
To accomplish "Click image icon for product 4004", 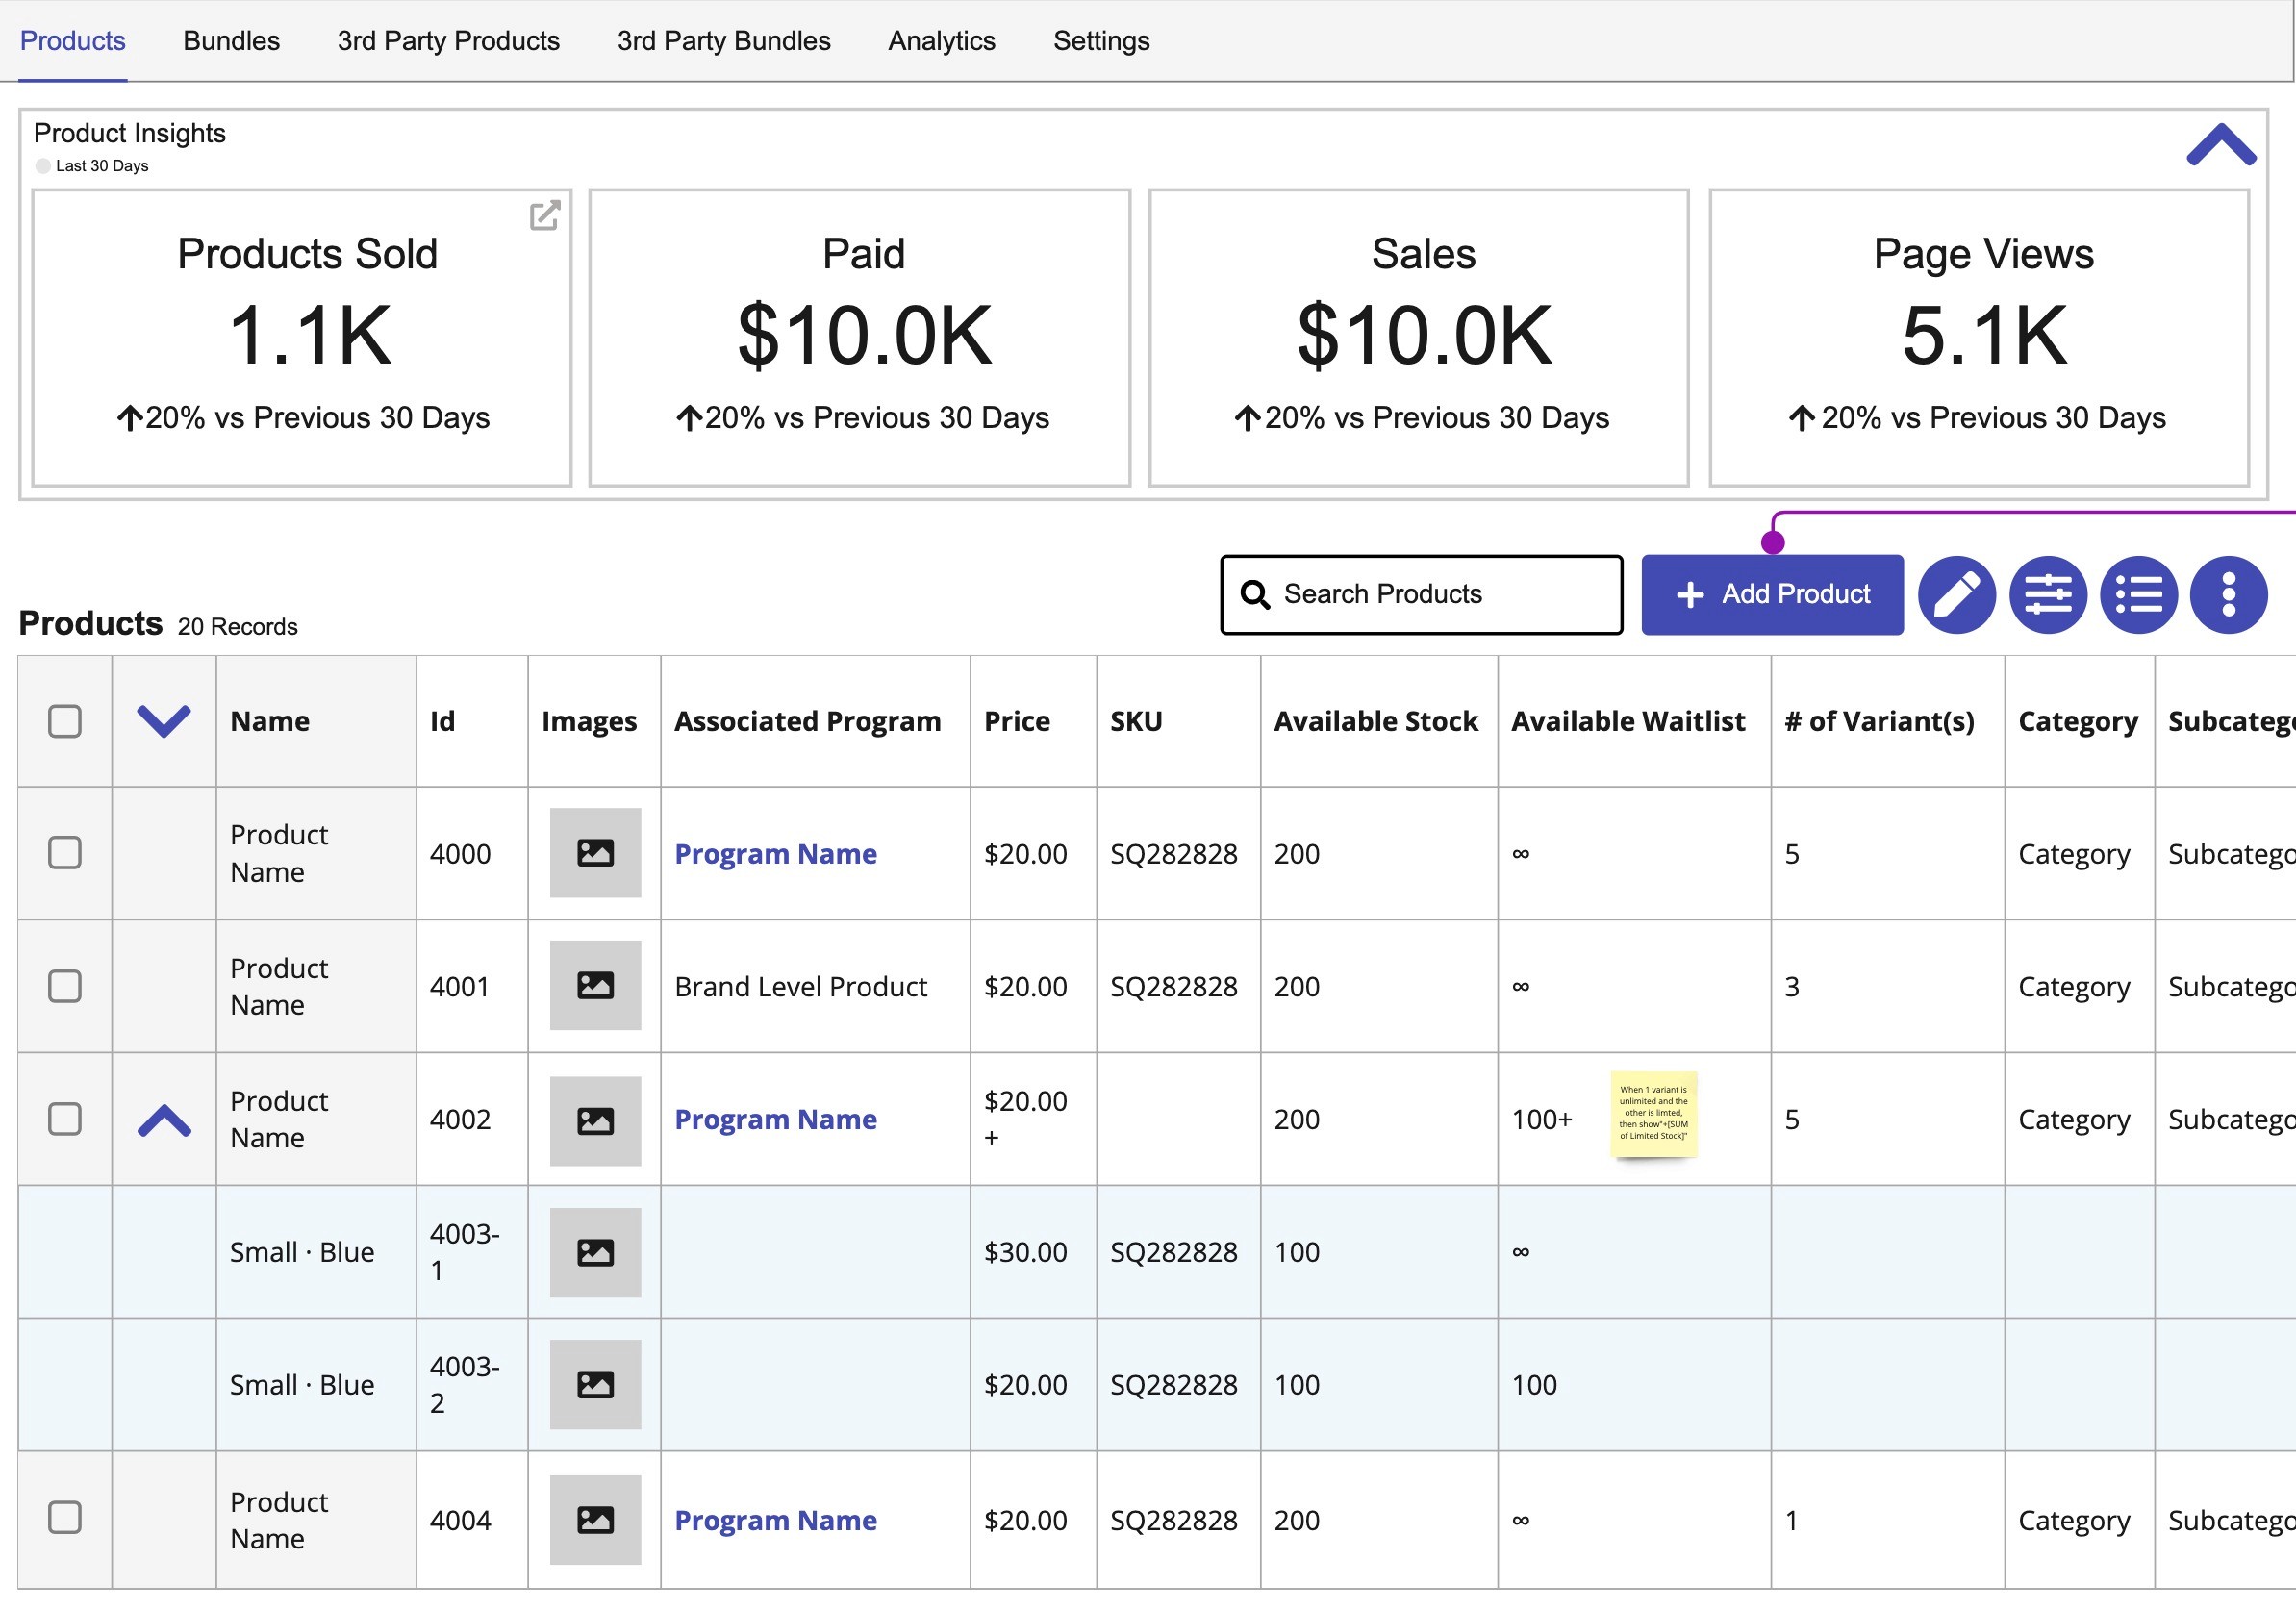I will 595,1520.
